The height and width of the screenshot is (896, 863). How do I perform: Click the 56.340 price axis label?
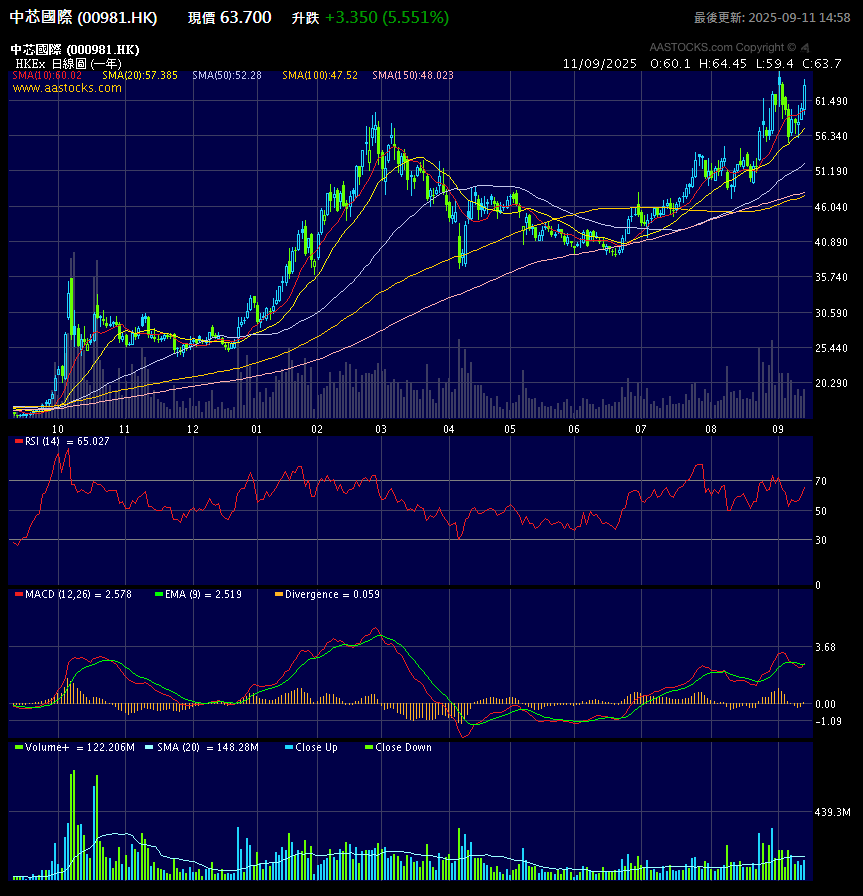(832, 136)
